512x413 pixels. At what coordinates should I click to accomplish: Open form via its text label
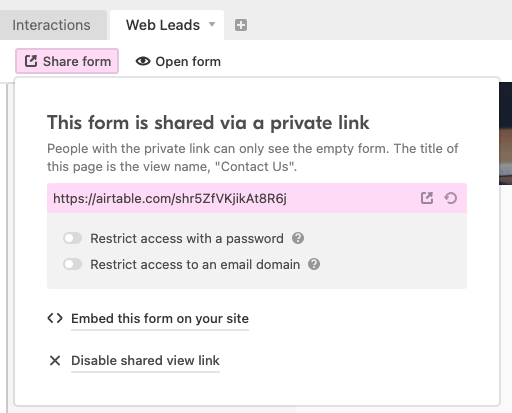tap(188, 62)
